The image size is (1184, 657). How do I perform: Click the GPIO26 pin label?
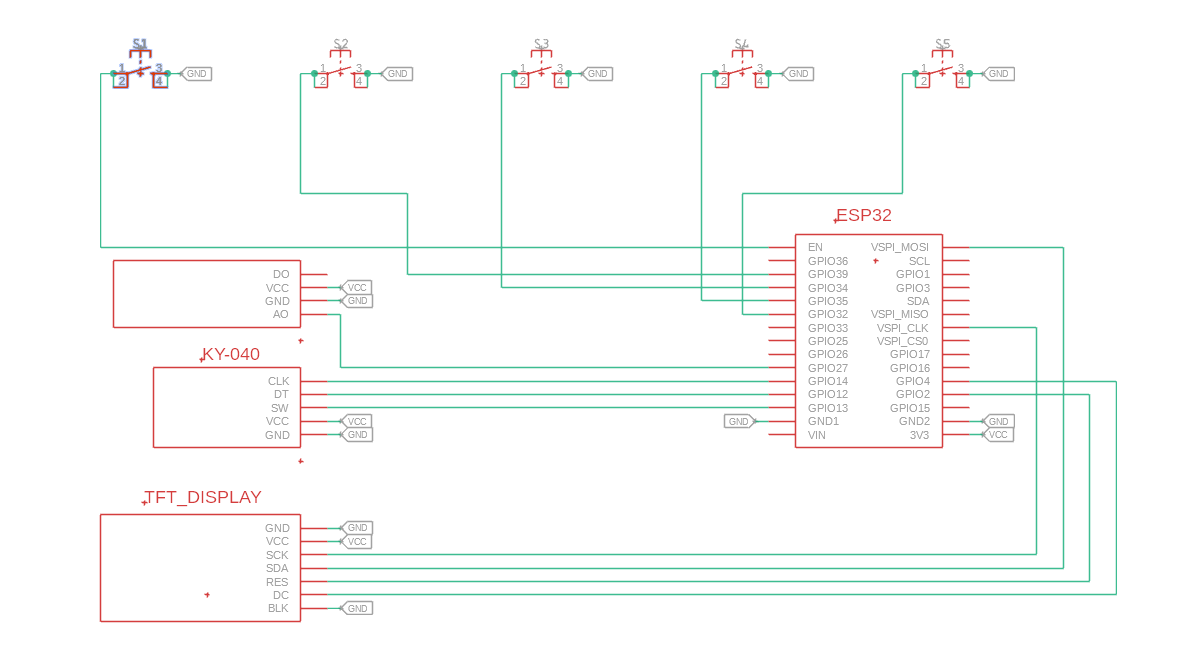[x=828, y=354]
